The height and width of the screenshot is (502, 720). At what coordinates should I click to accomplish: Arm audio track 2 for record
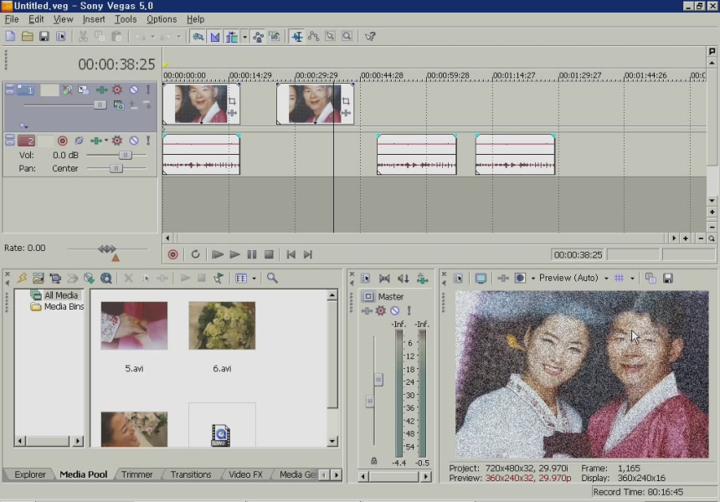point(62,141)
